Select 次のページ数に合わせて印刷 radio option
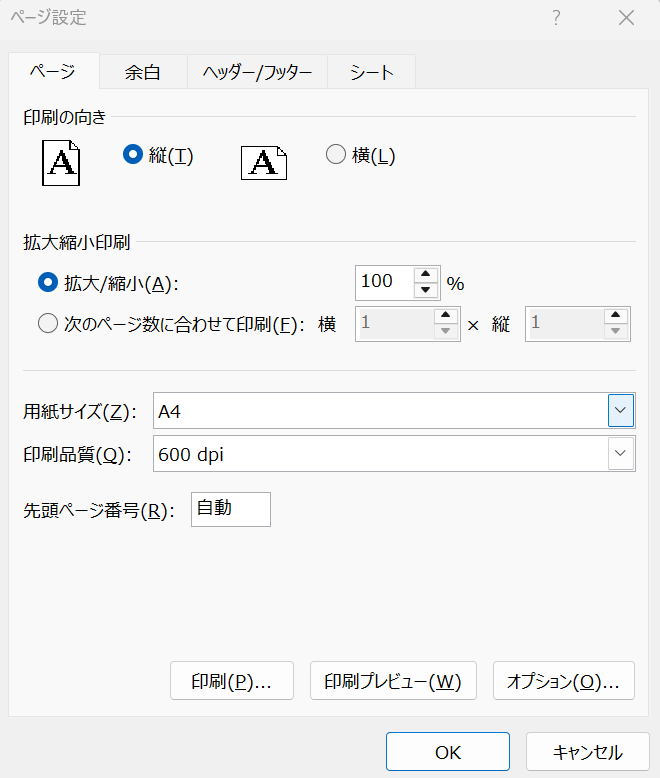Viewport: 660px width, 778px height. pyautogui.click(x=47, y=323)
